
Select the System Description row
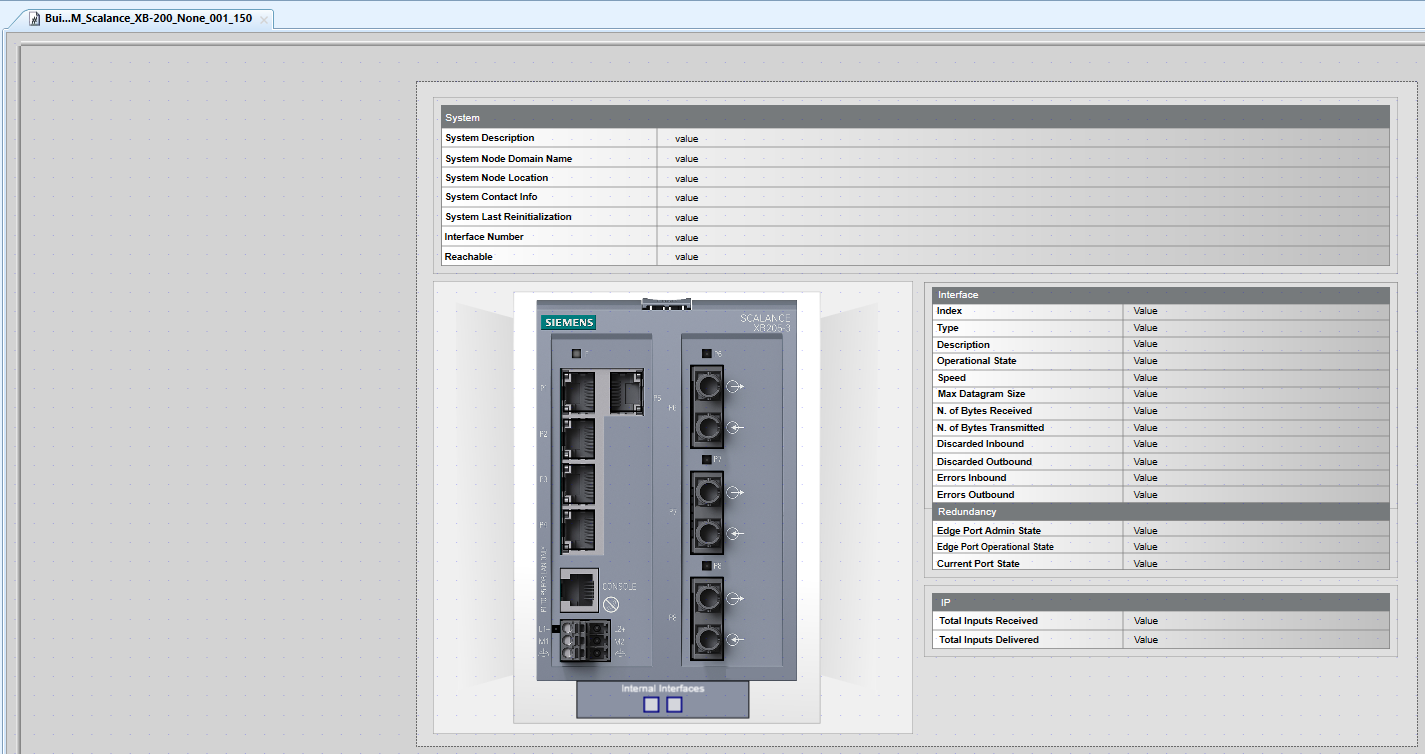[x=548, y=138]
